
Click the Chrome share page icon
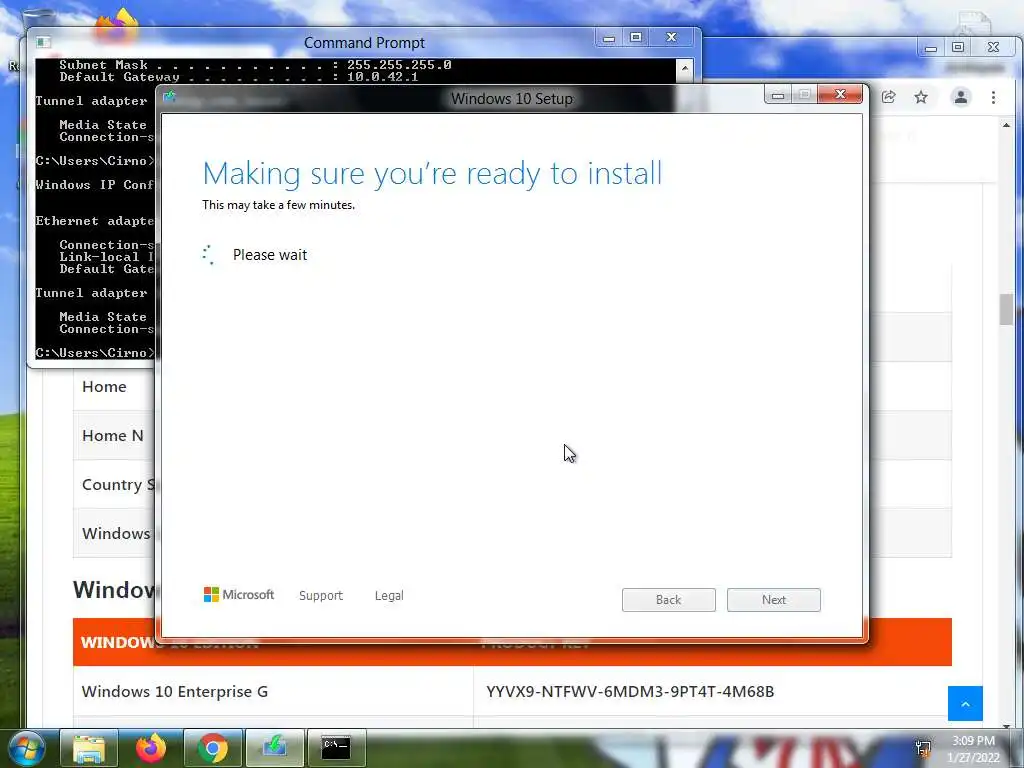click(888, 97)
